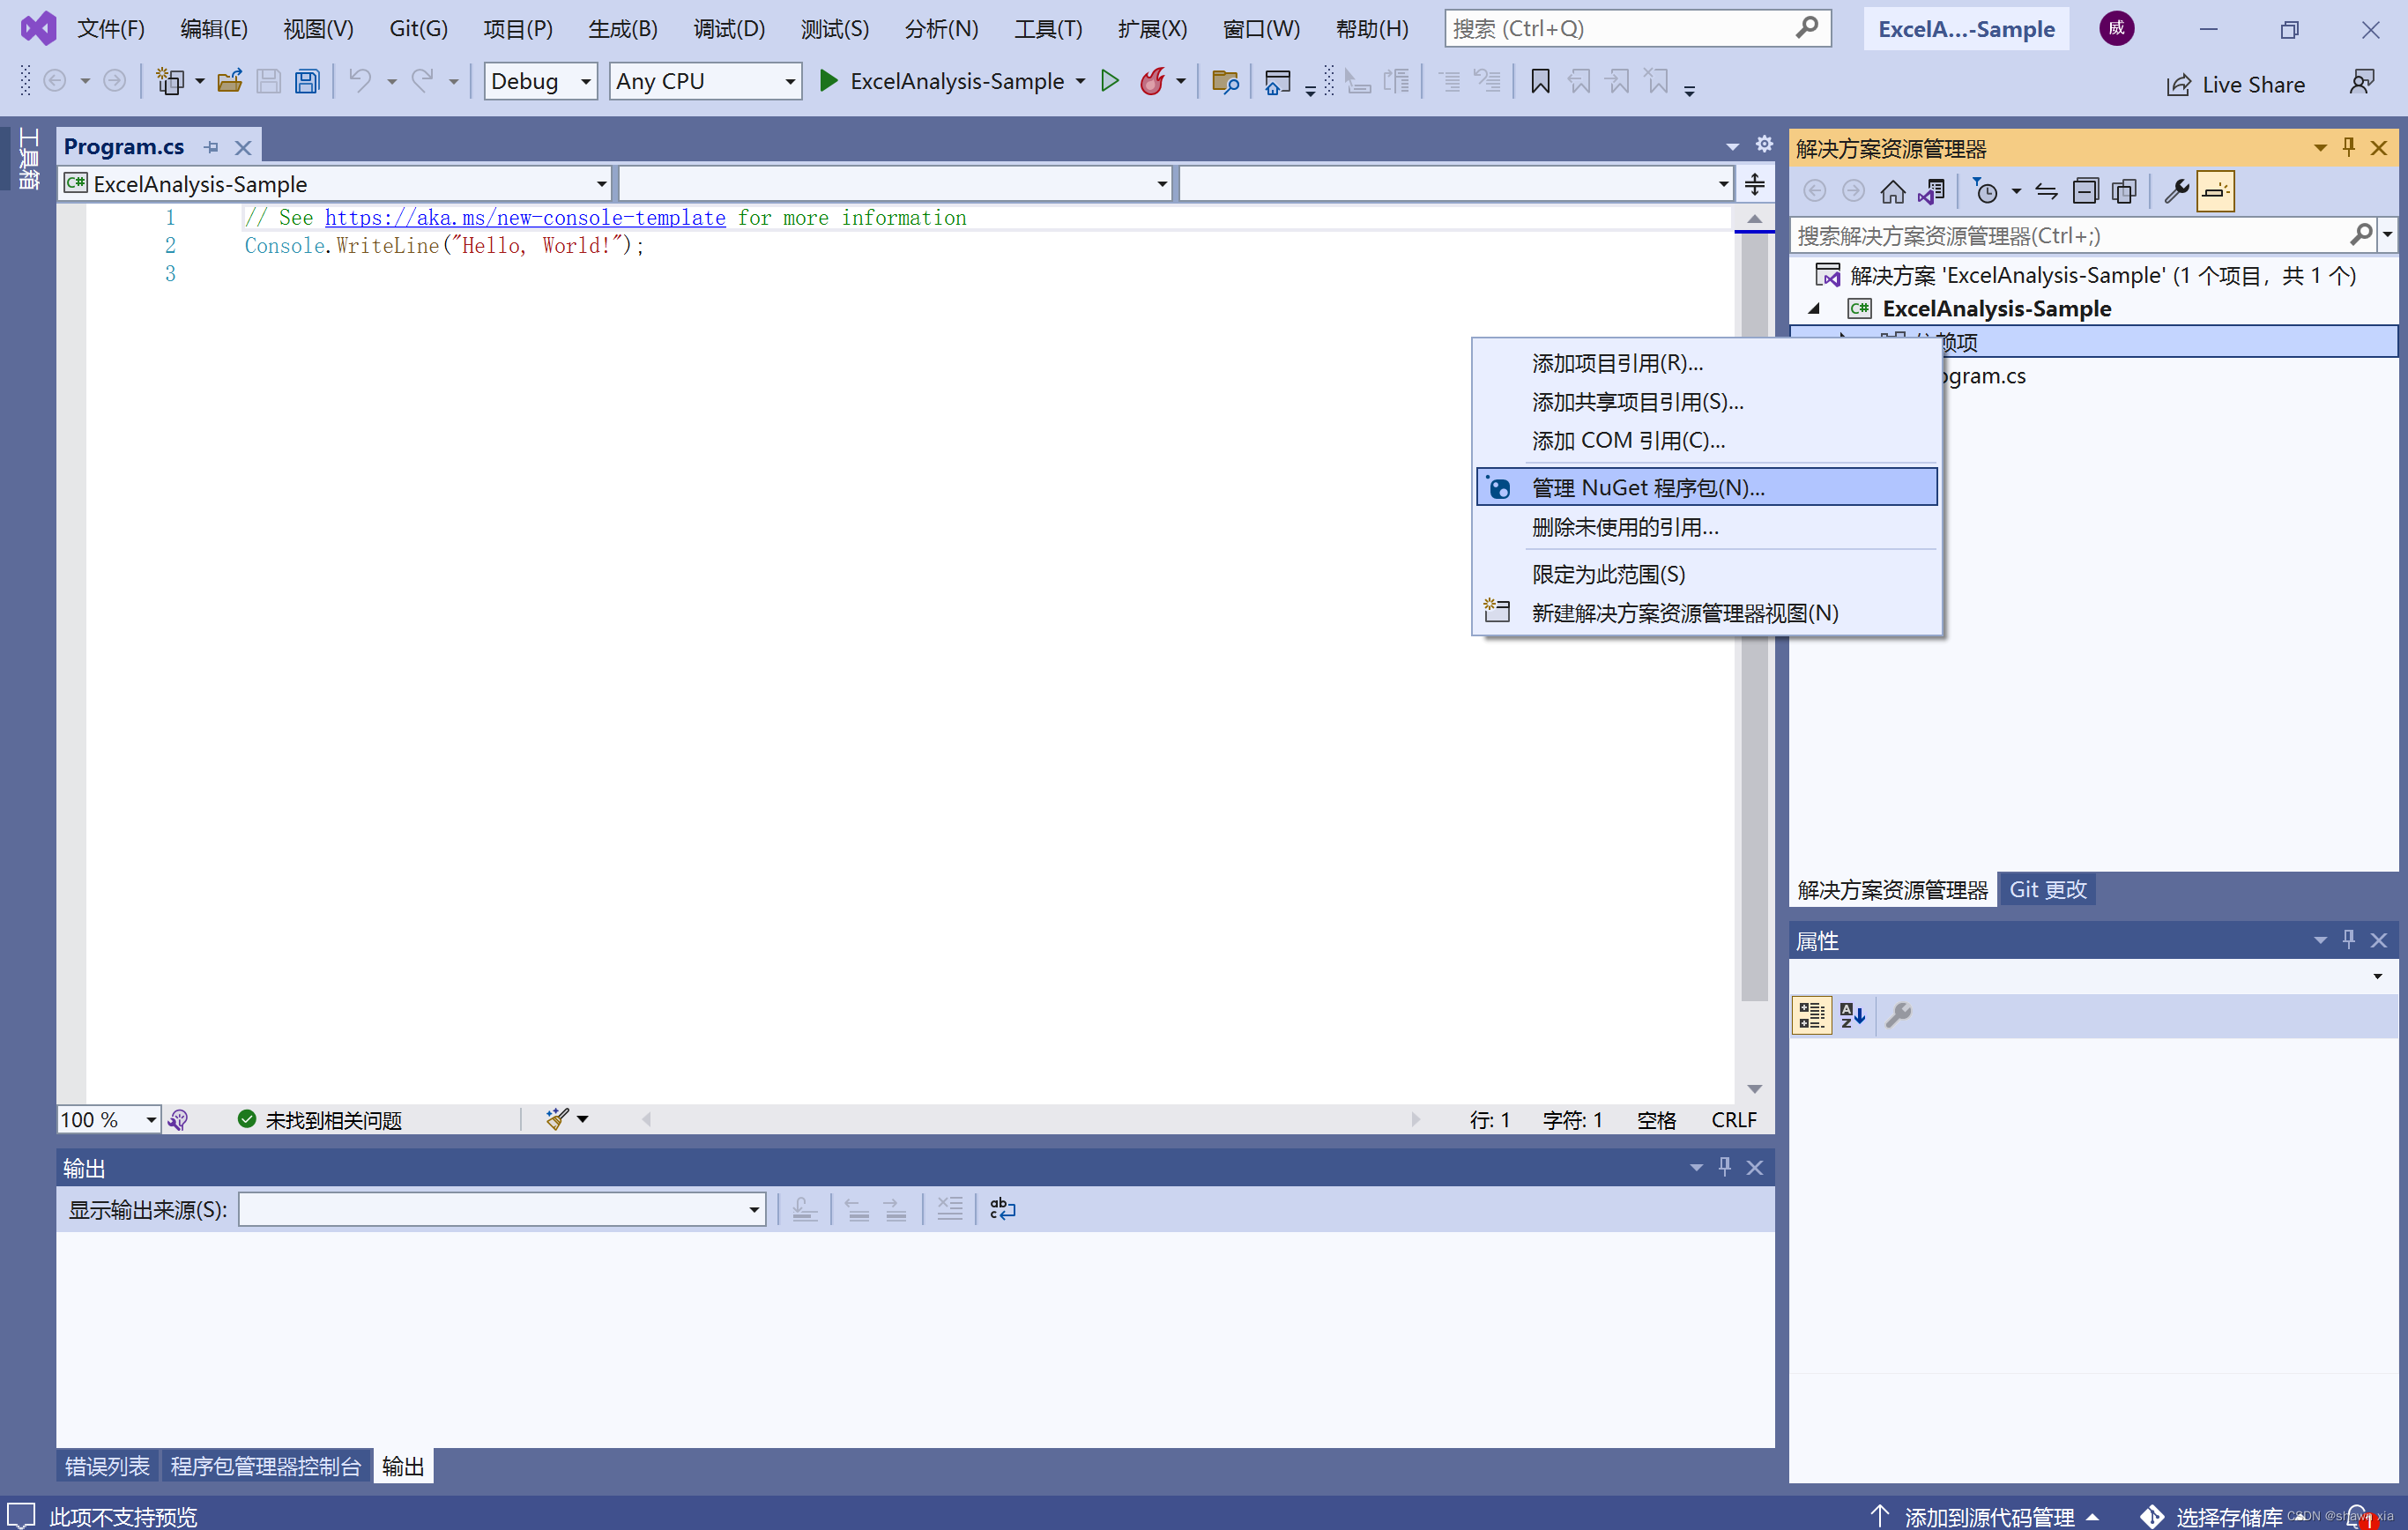Open the Any CPU platform dropdown
This screenshot has width=2408, height=1530.
790,82
